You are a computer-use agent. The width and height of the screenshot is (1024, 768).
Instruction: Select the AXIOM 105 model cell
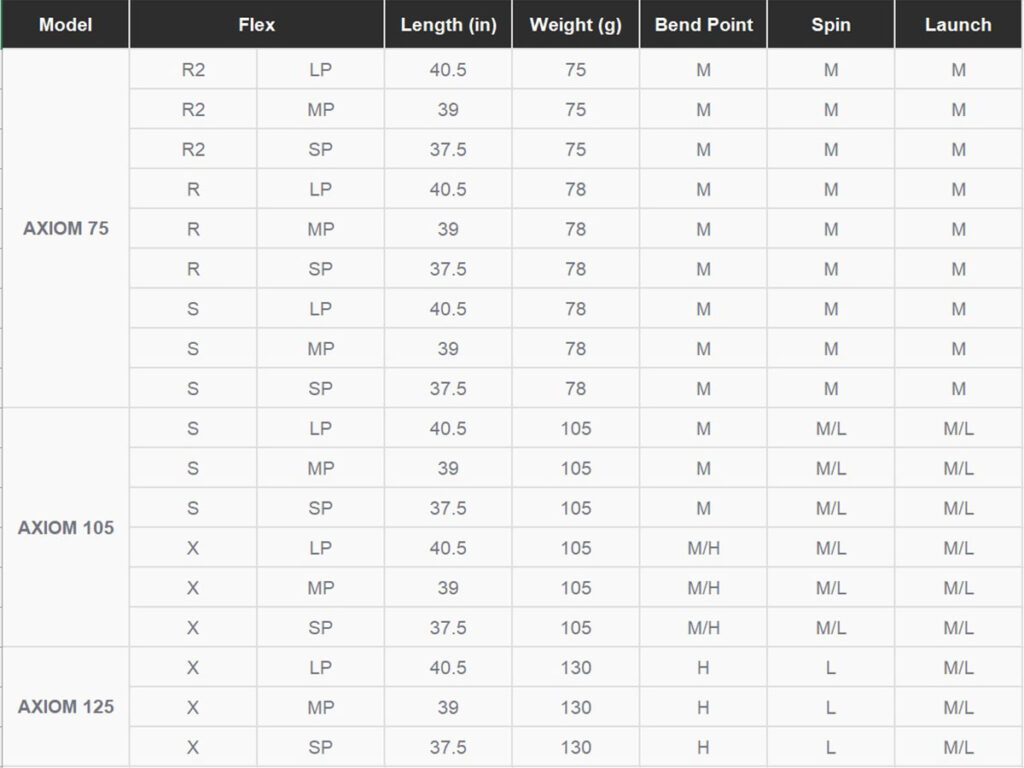point(65,528)
